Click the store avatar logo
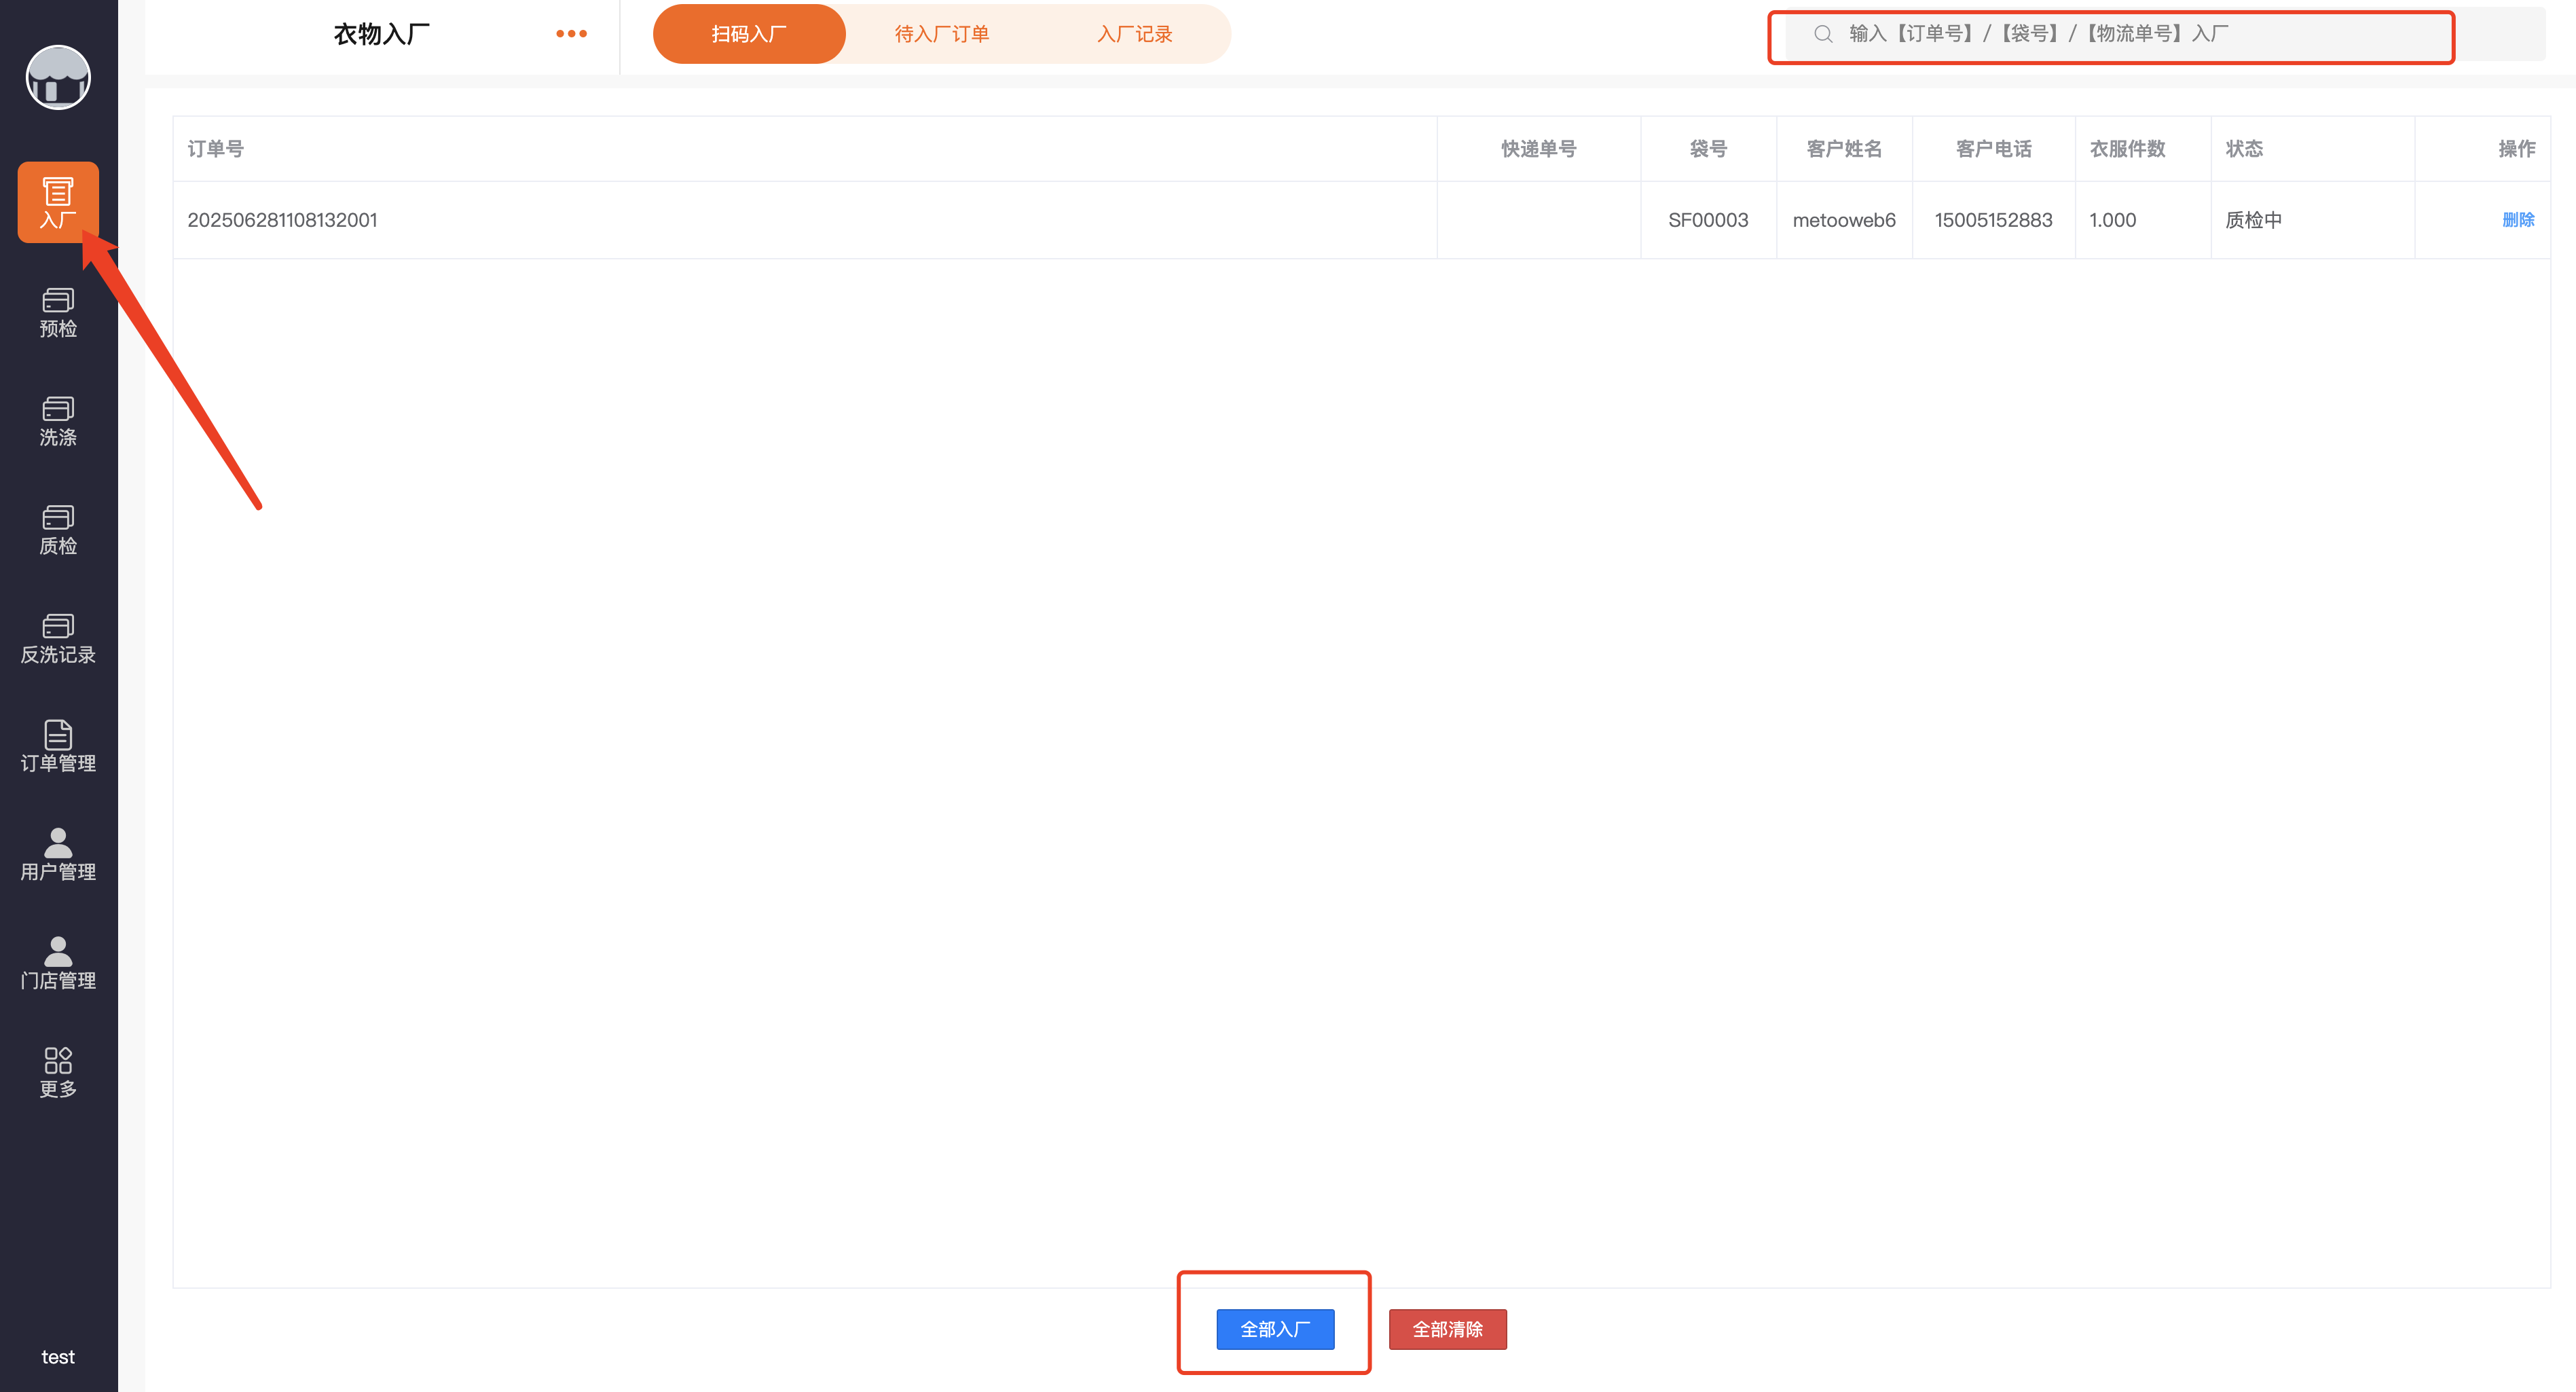Screen dimensions: 2576x1392 tap(58, 78)
